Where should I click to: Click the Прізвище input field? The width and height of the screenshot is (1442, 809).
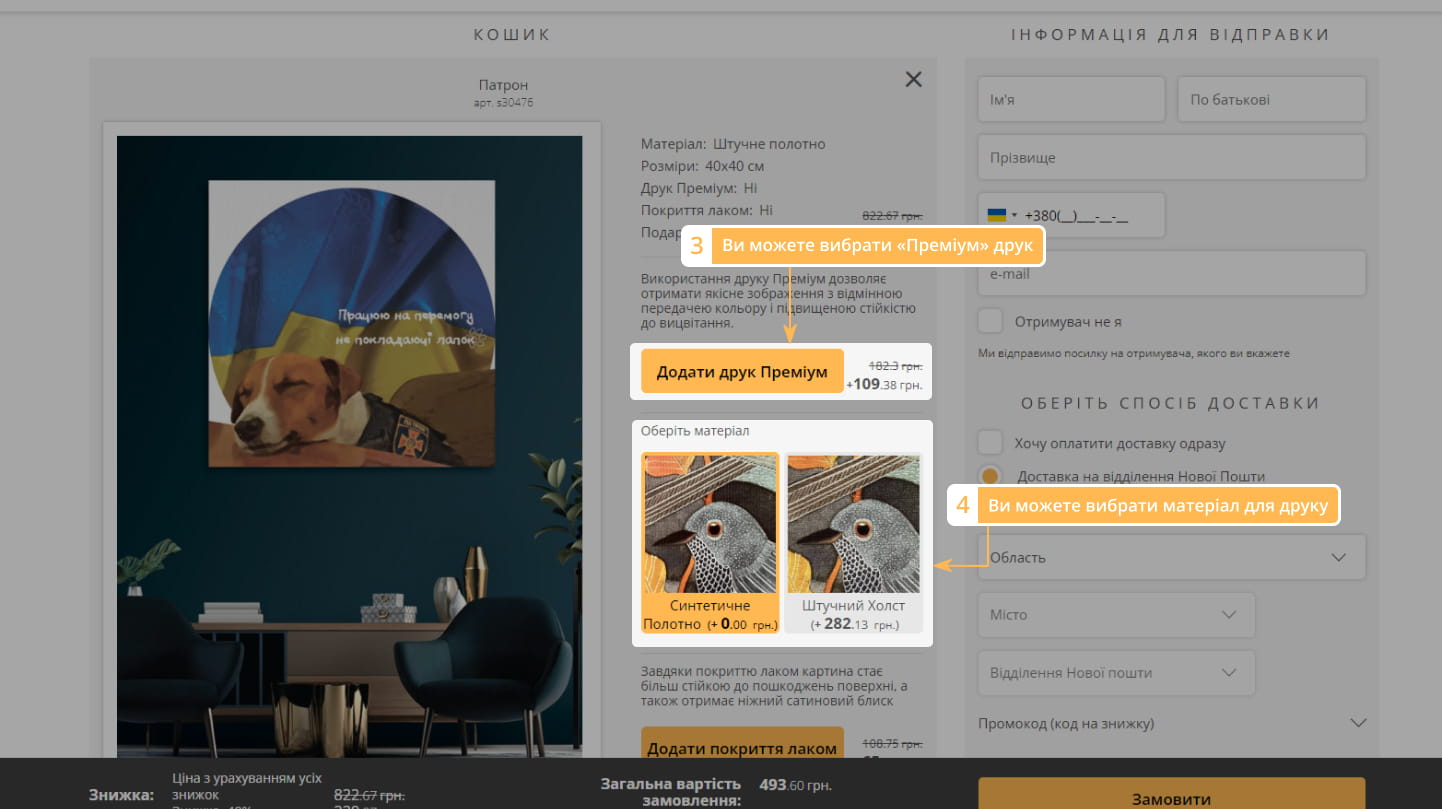[1171, 158]
